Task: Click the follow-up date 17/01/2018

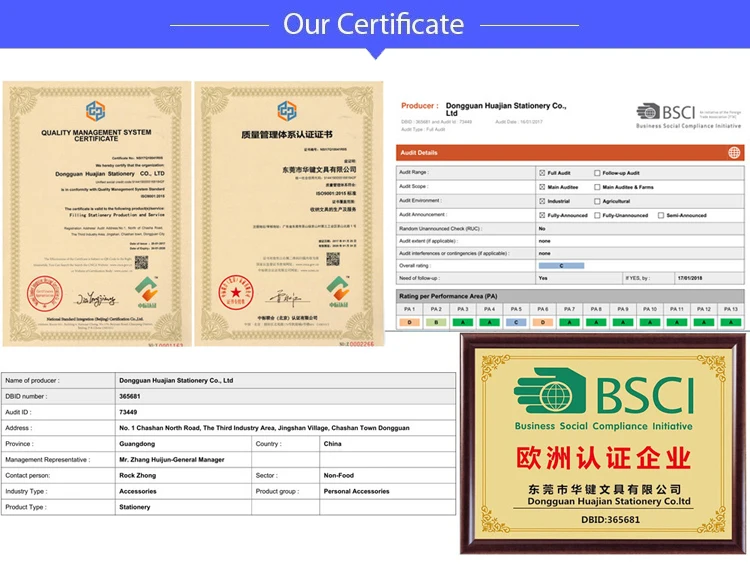Action: point(690,278)
